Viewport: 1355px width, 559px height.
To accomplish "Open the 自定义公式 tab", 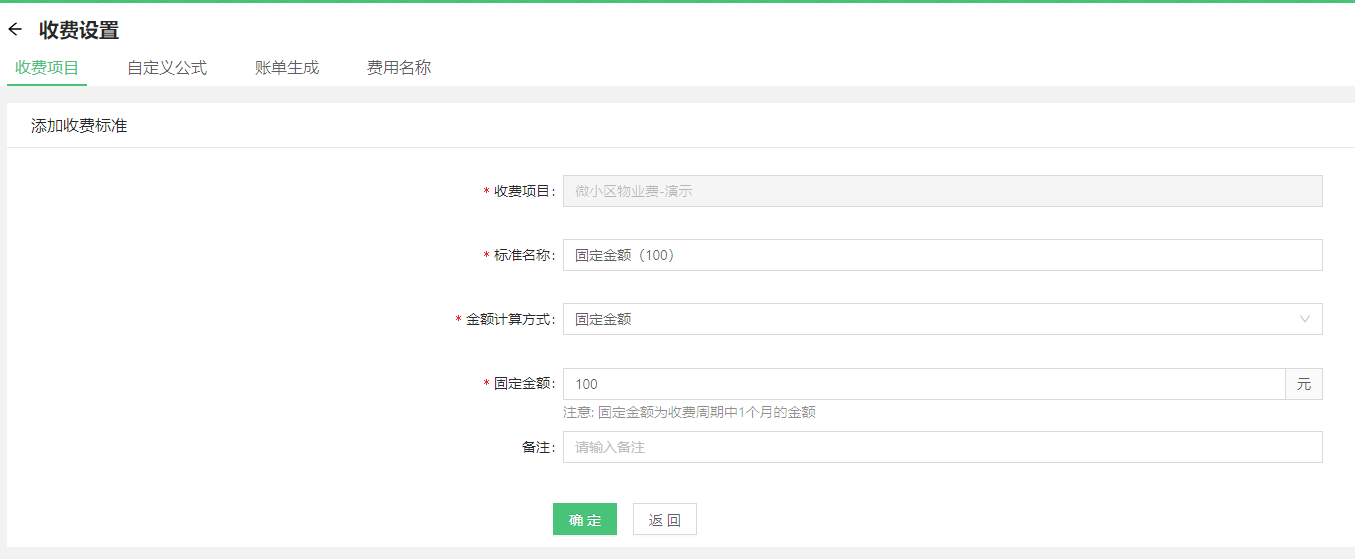I will point(167,68).
